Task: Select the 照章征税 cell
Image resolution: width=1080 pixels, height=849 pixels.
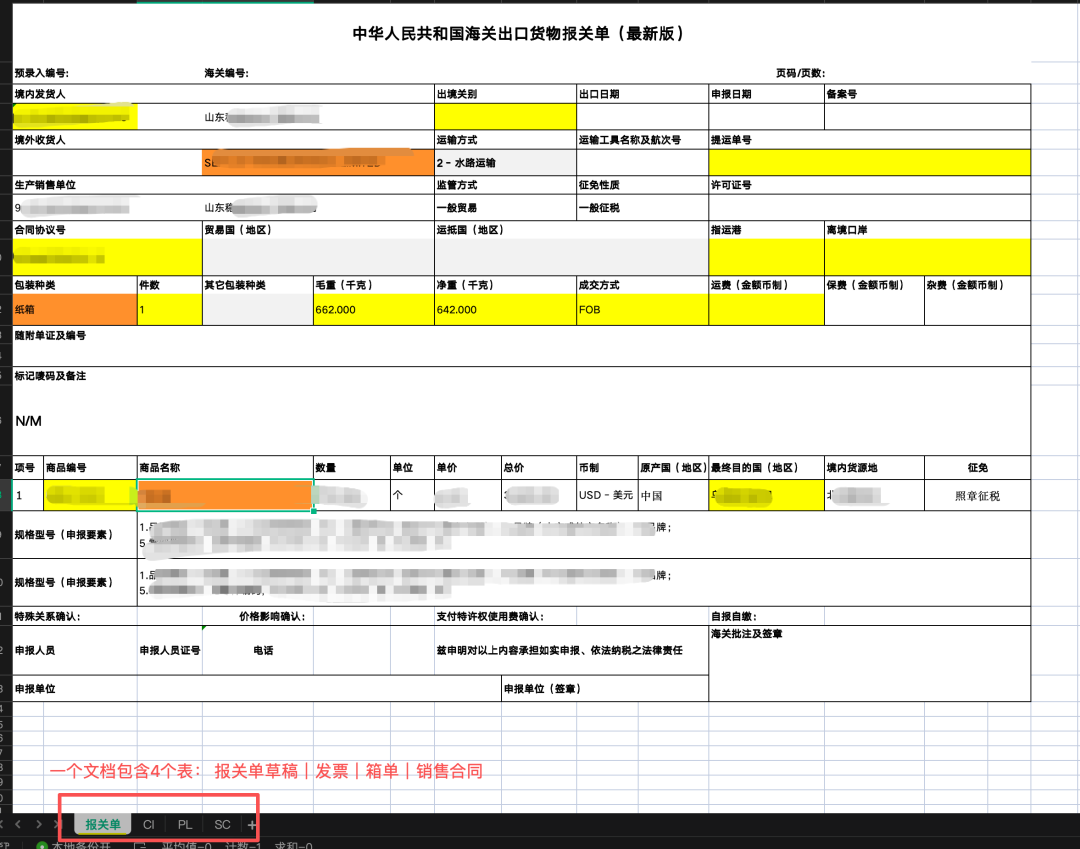Action: 977,495
